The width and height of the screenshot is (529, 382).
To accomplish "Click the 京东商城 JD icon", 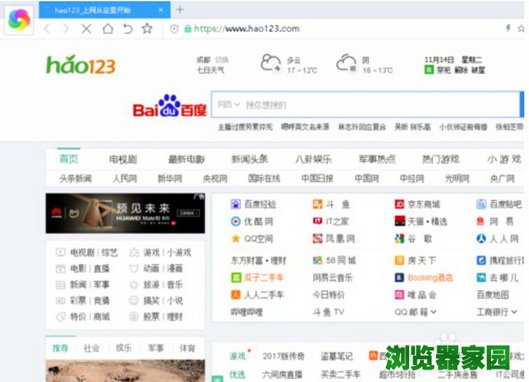I will (x=399, y=204).
